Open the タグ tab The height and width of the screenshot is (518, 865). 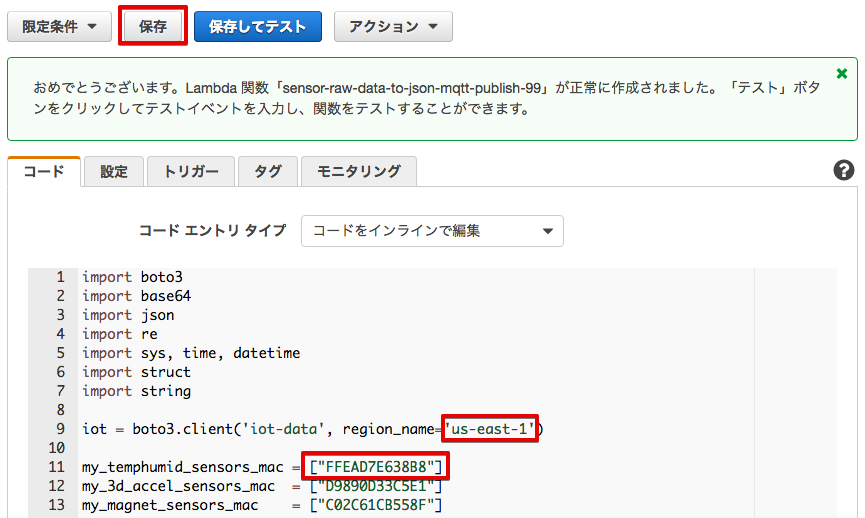pos(268,172)
